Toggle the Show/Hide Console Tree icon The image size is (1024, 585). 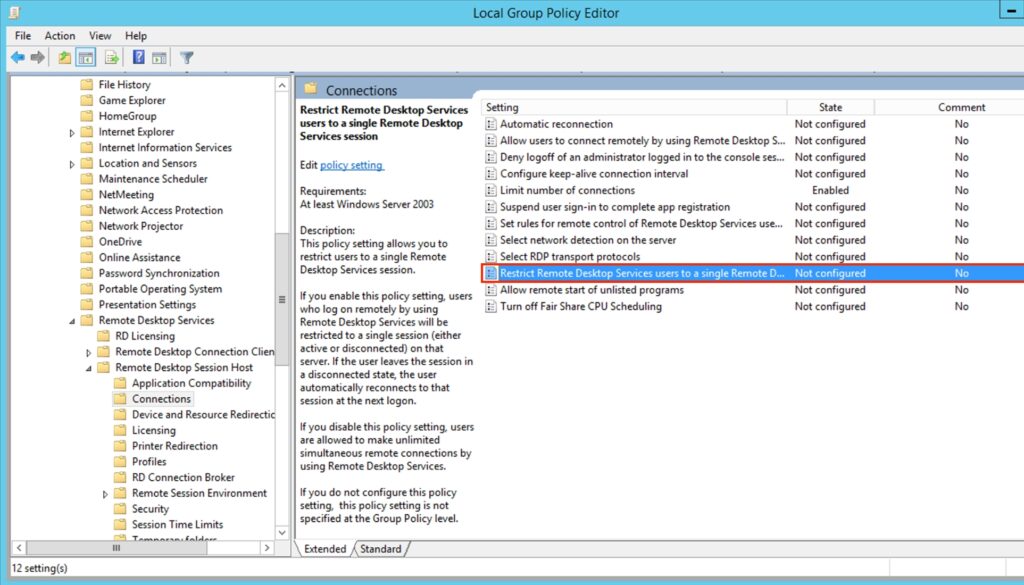[85, 57]
